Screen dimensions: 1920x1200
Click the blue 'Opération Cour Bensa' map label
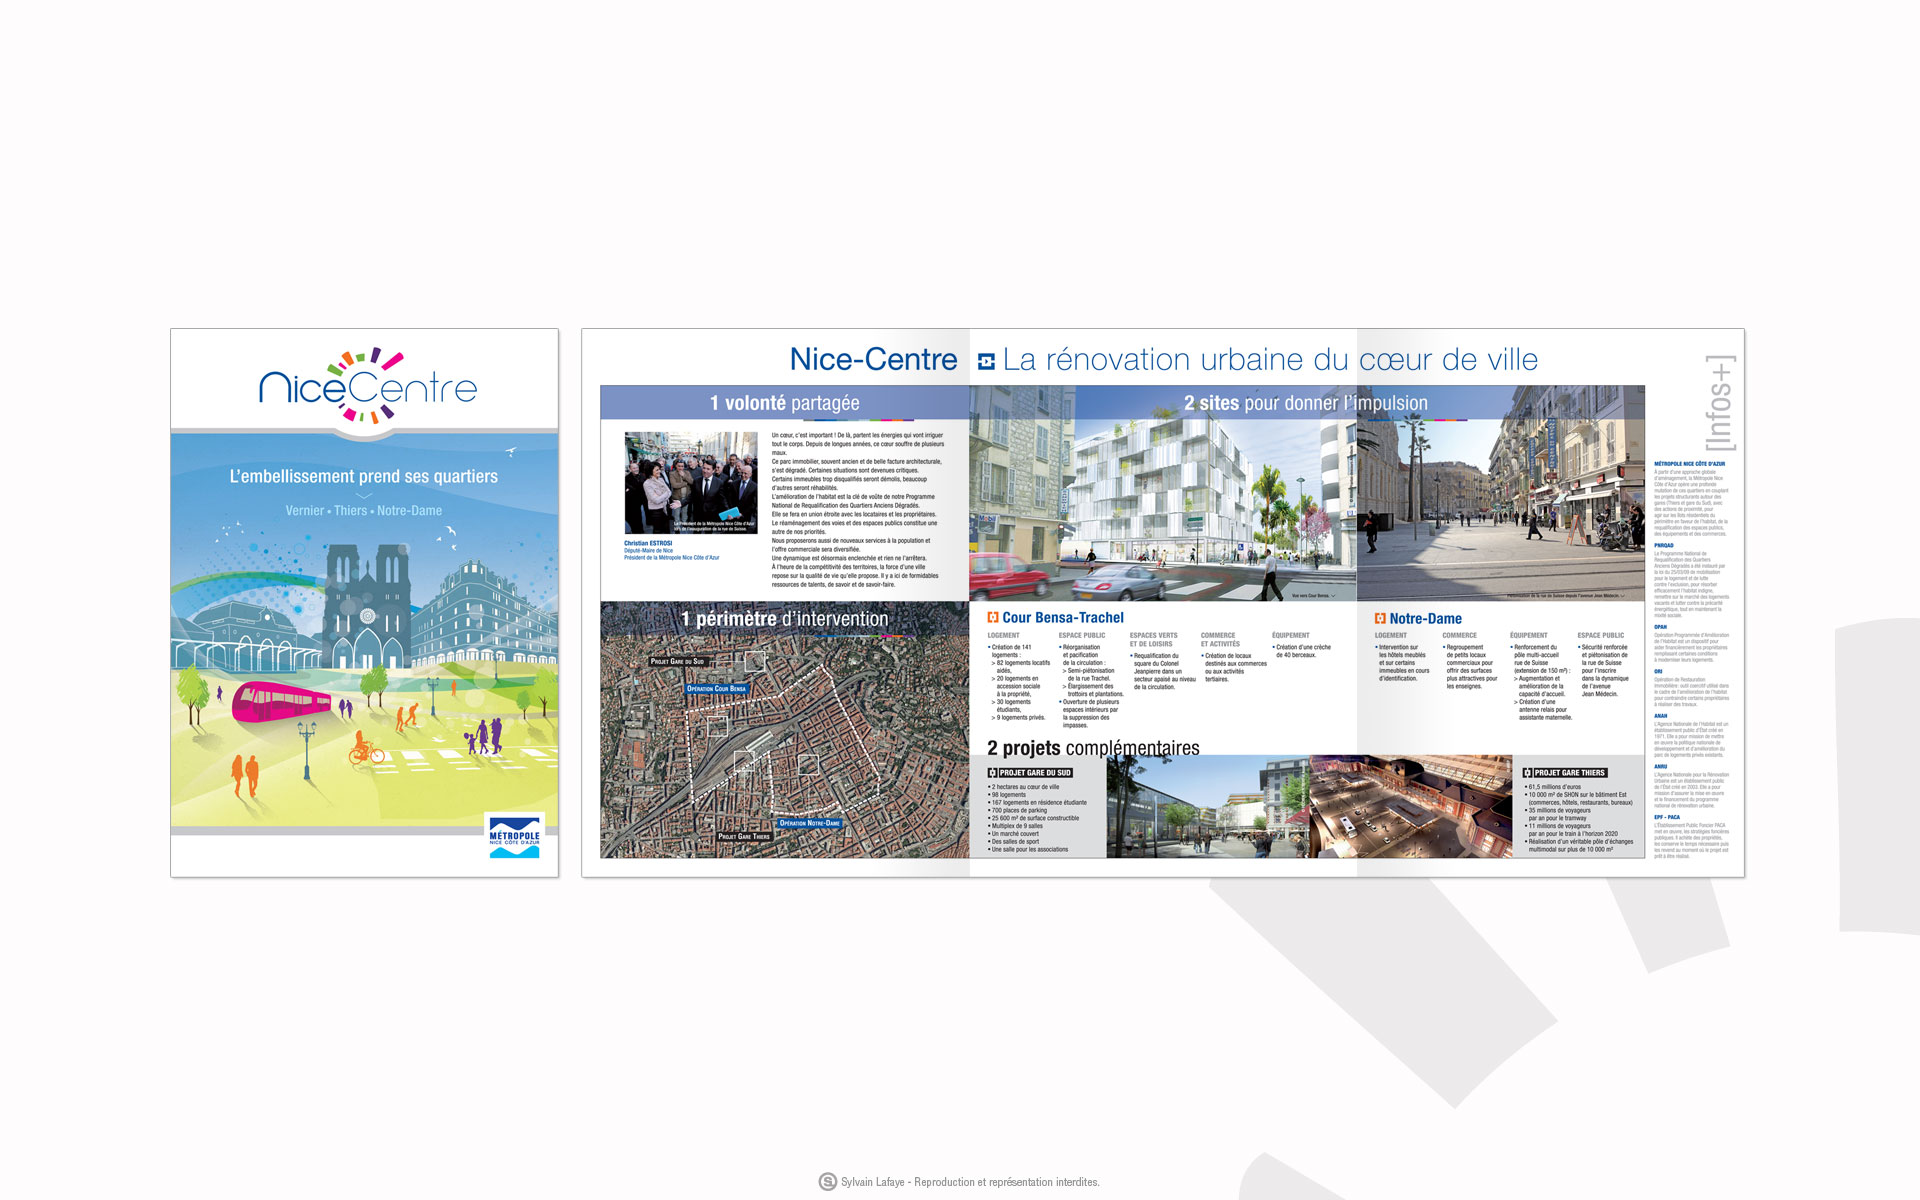click(716, 688)
